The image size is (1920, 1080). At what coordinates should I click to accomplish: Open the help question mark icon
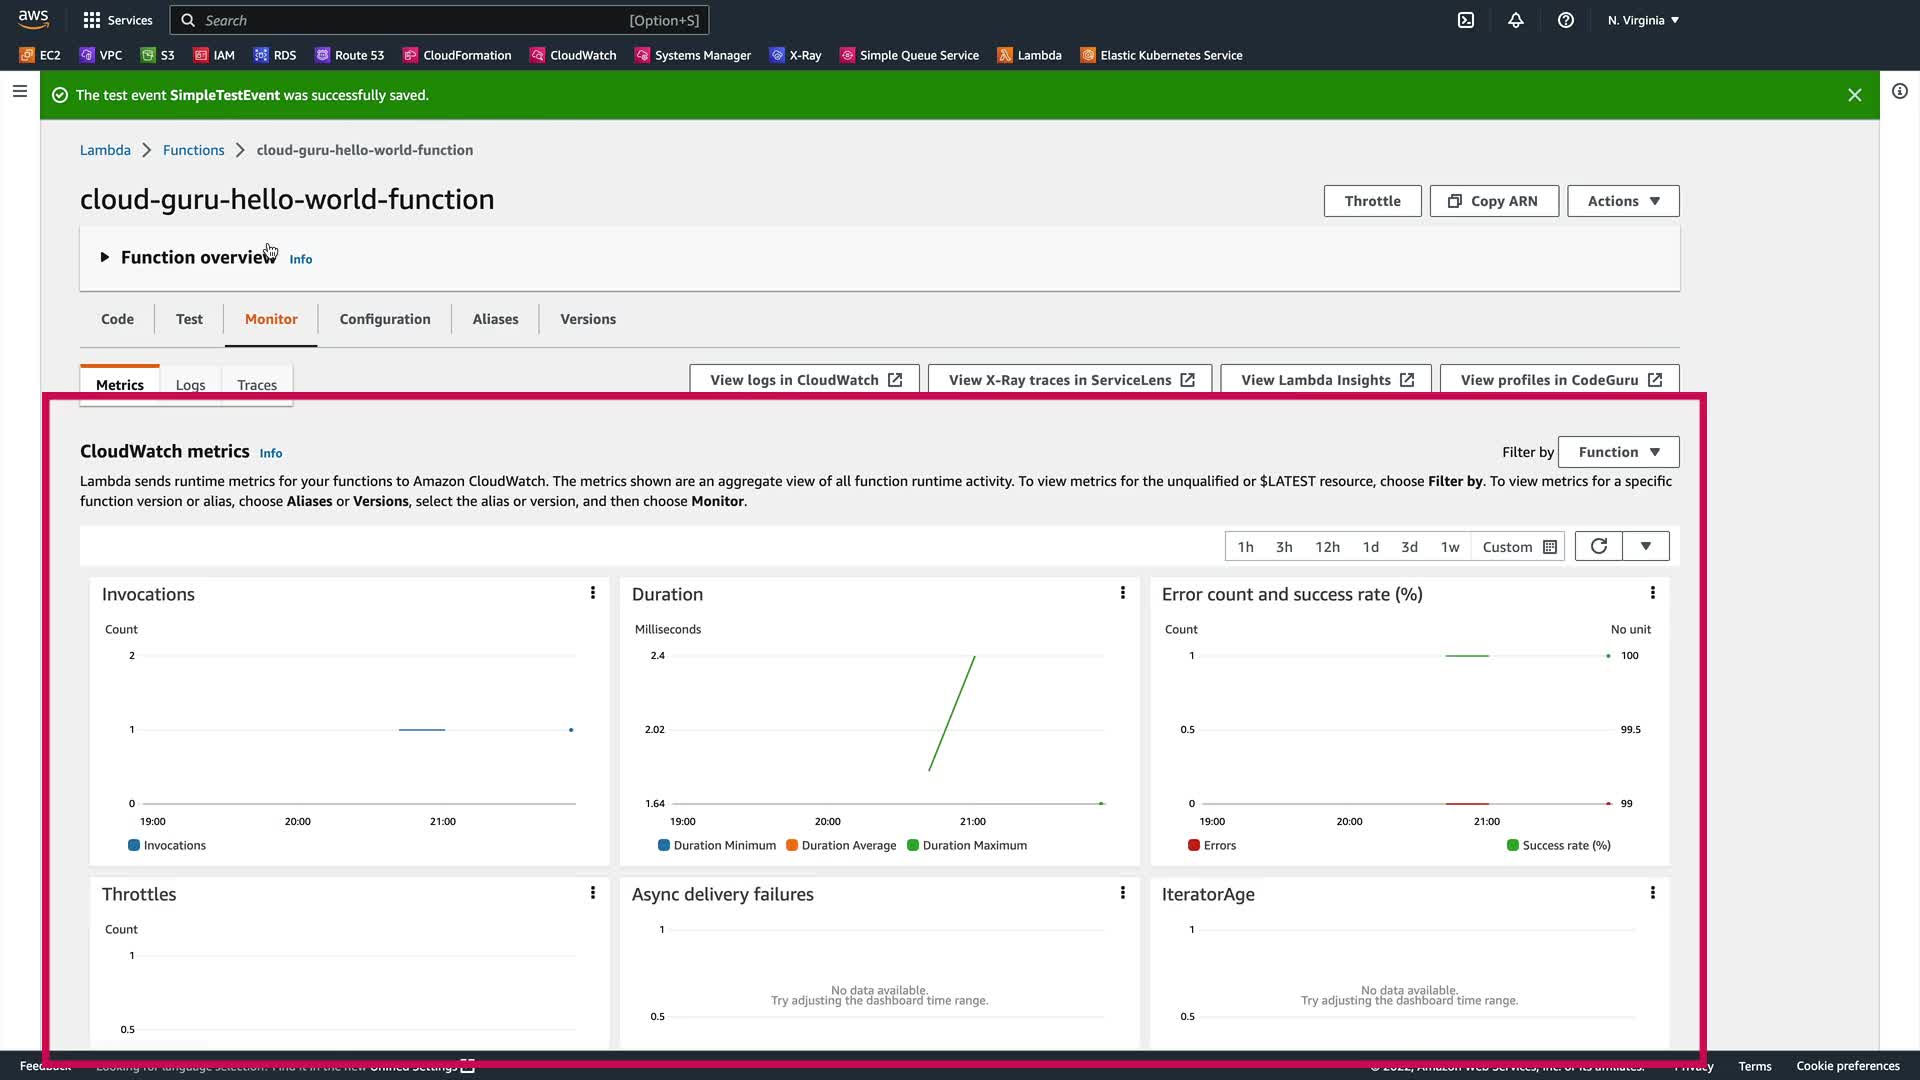tap(1566, 20)
